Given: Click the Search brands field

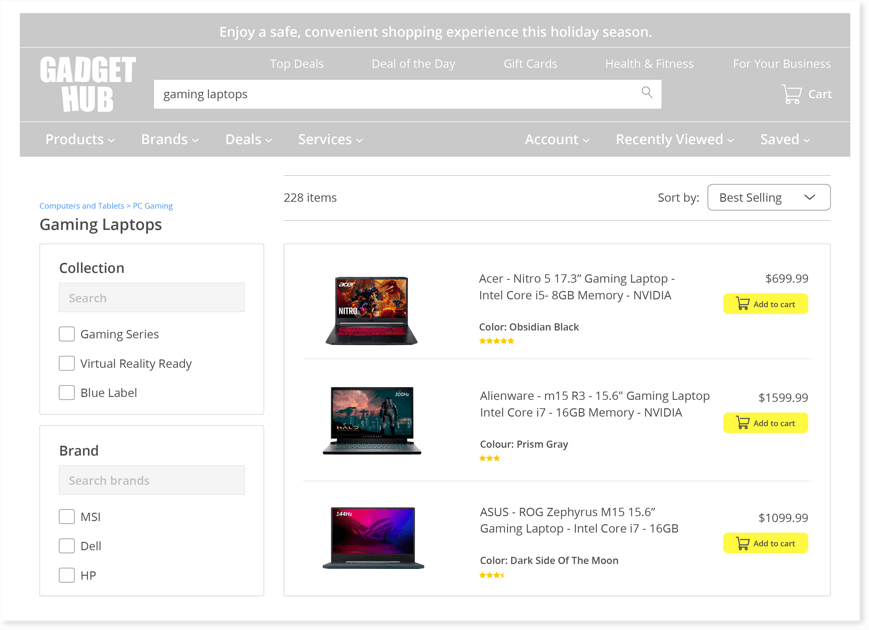Looking at the screenshot, I should coord(152,480).
